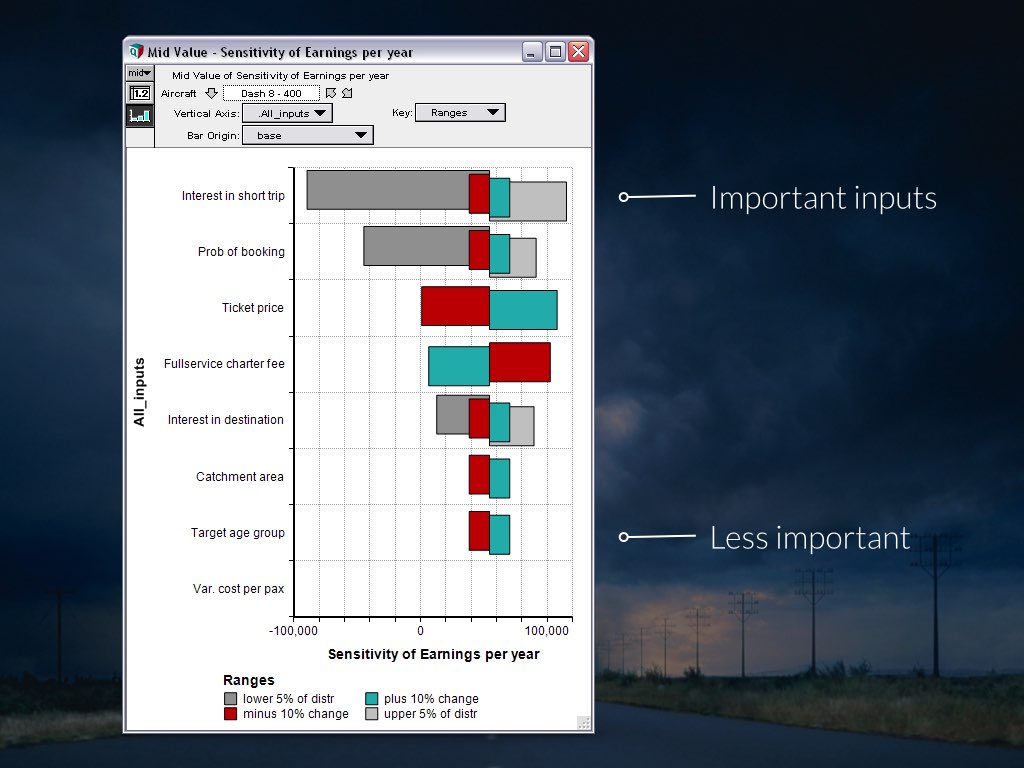The height and width of the screenshot is (768, 1024).
Task: Click the Analytica icon in title bar
Action: (136, 52)
